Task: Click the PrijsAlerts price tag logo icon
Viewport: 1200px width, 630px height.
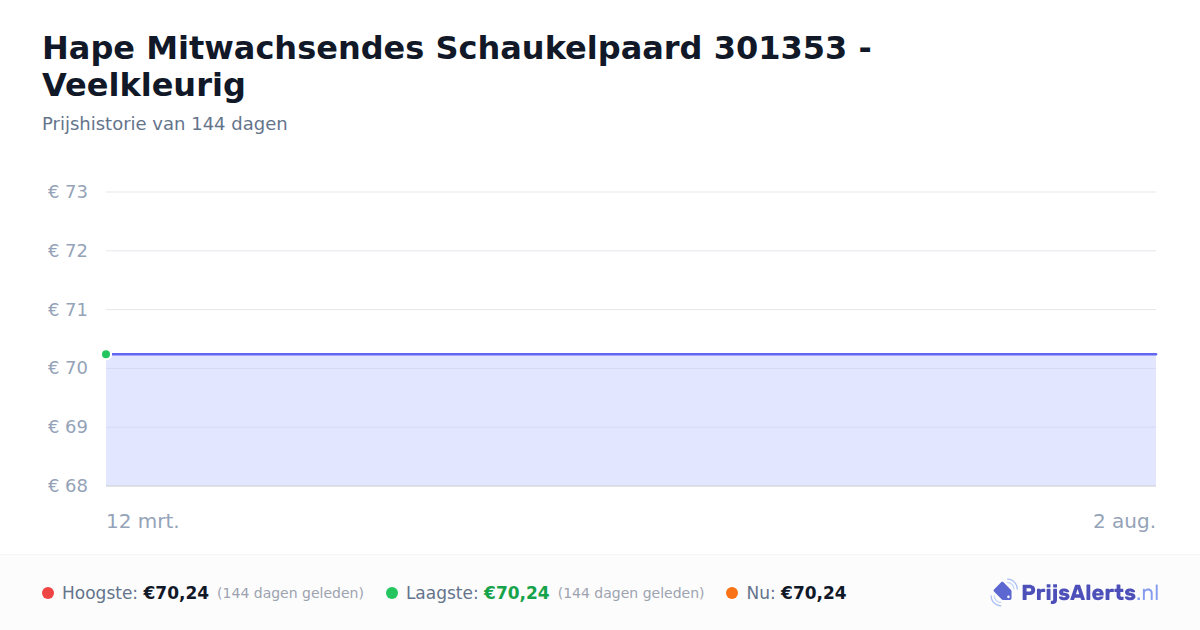Action: click(1003, 593)
